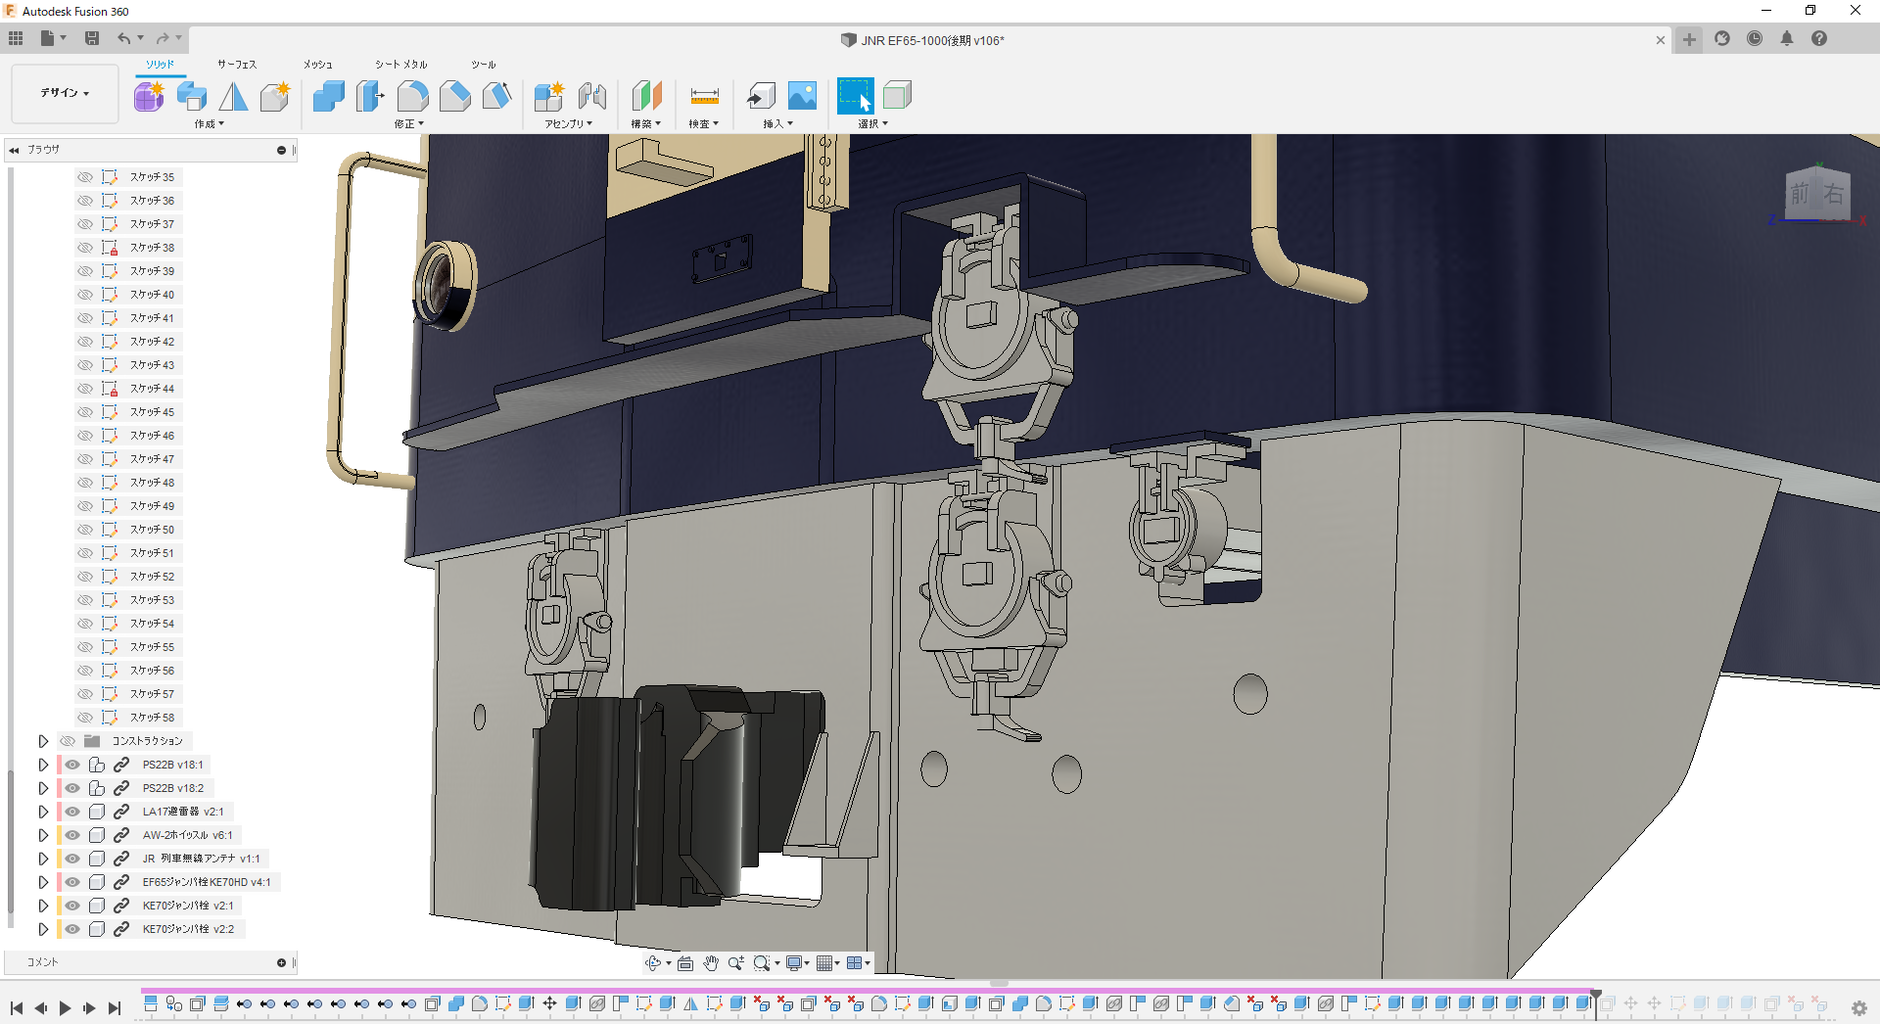Screen dimensions: 1880x1024
Task: Show the スケッチ 40 sketch
Action: click(x=85, y=294)
